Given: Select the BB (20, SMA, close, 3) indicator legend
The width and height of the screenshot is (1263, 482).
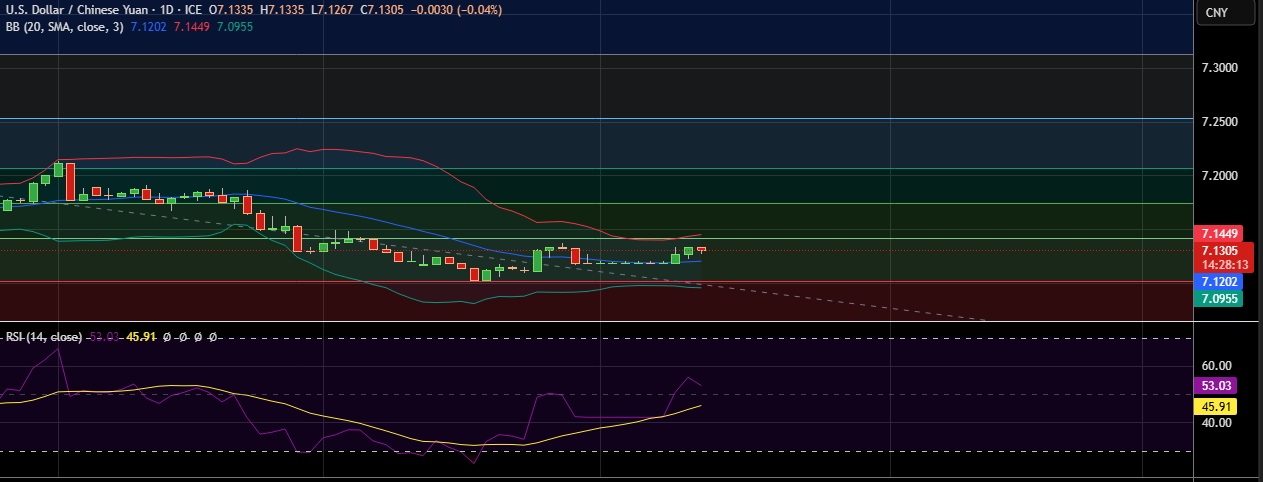Looking at the screenshot, I should 62,27.
